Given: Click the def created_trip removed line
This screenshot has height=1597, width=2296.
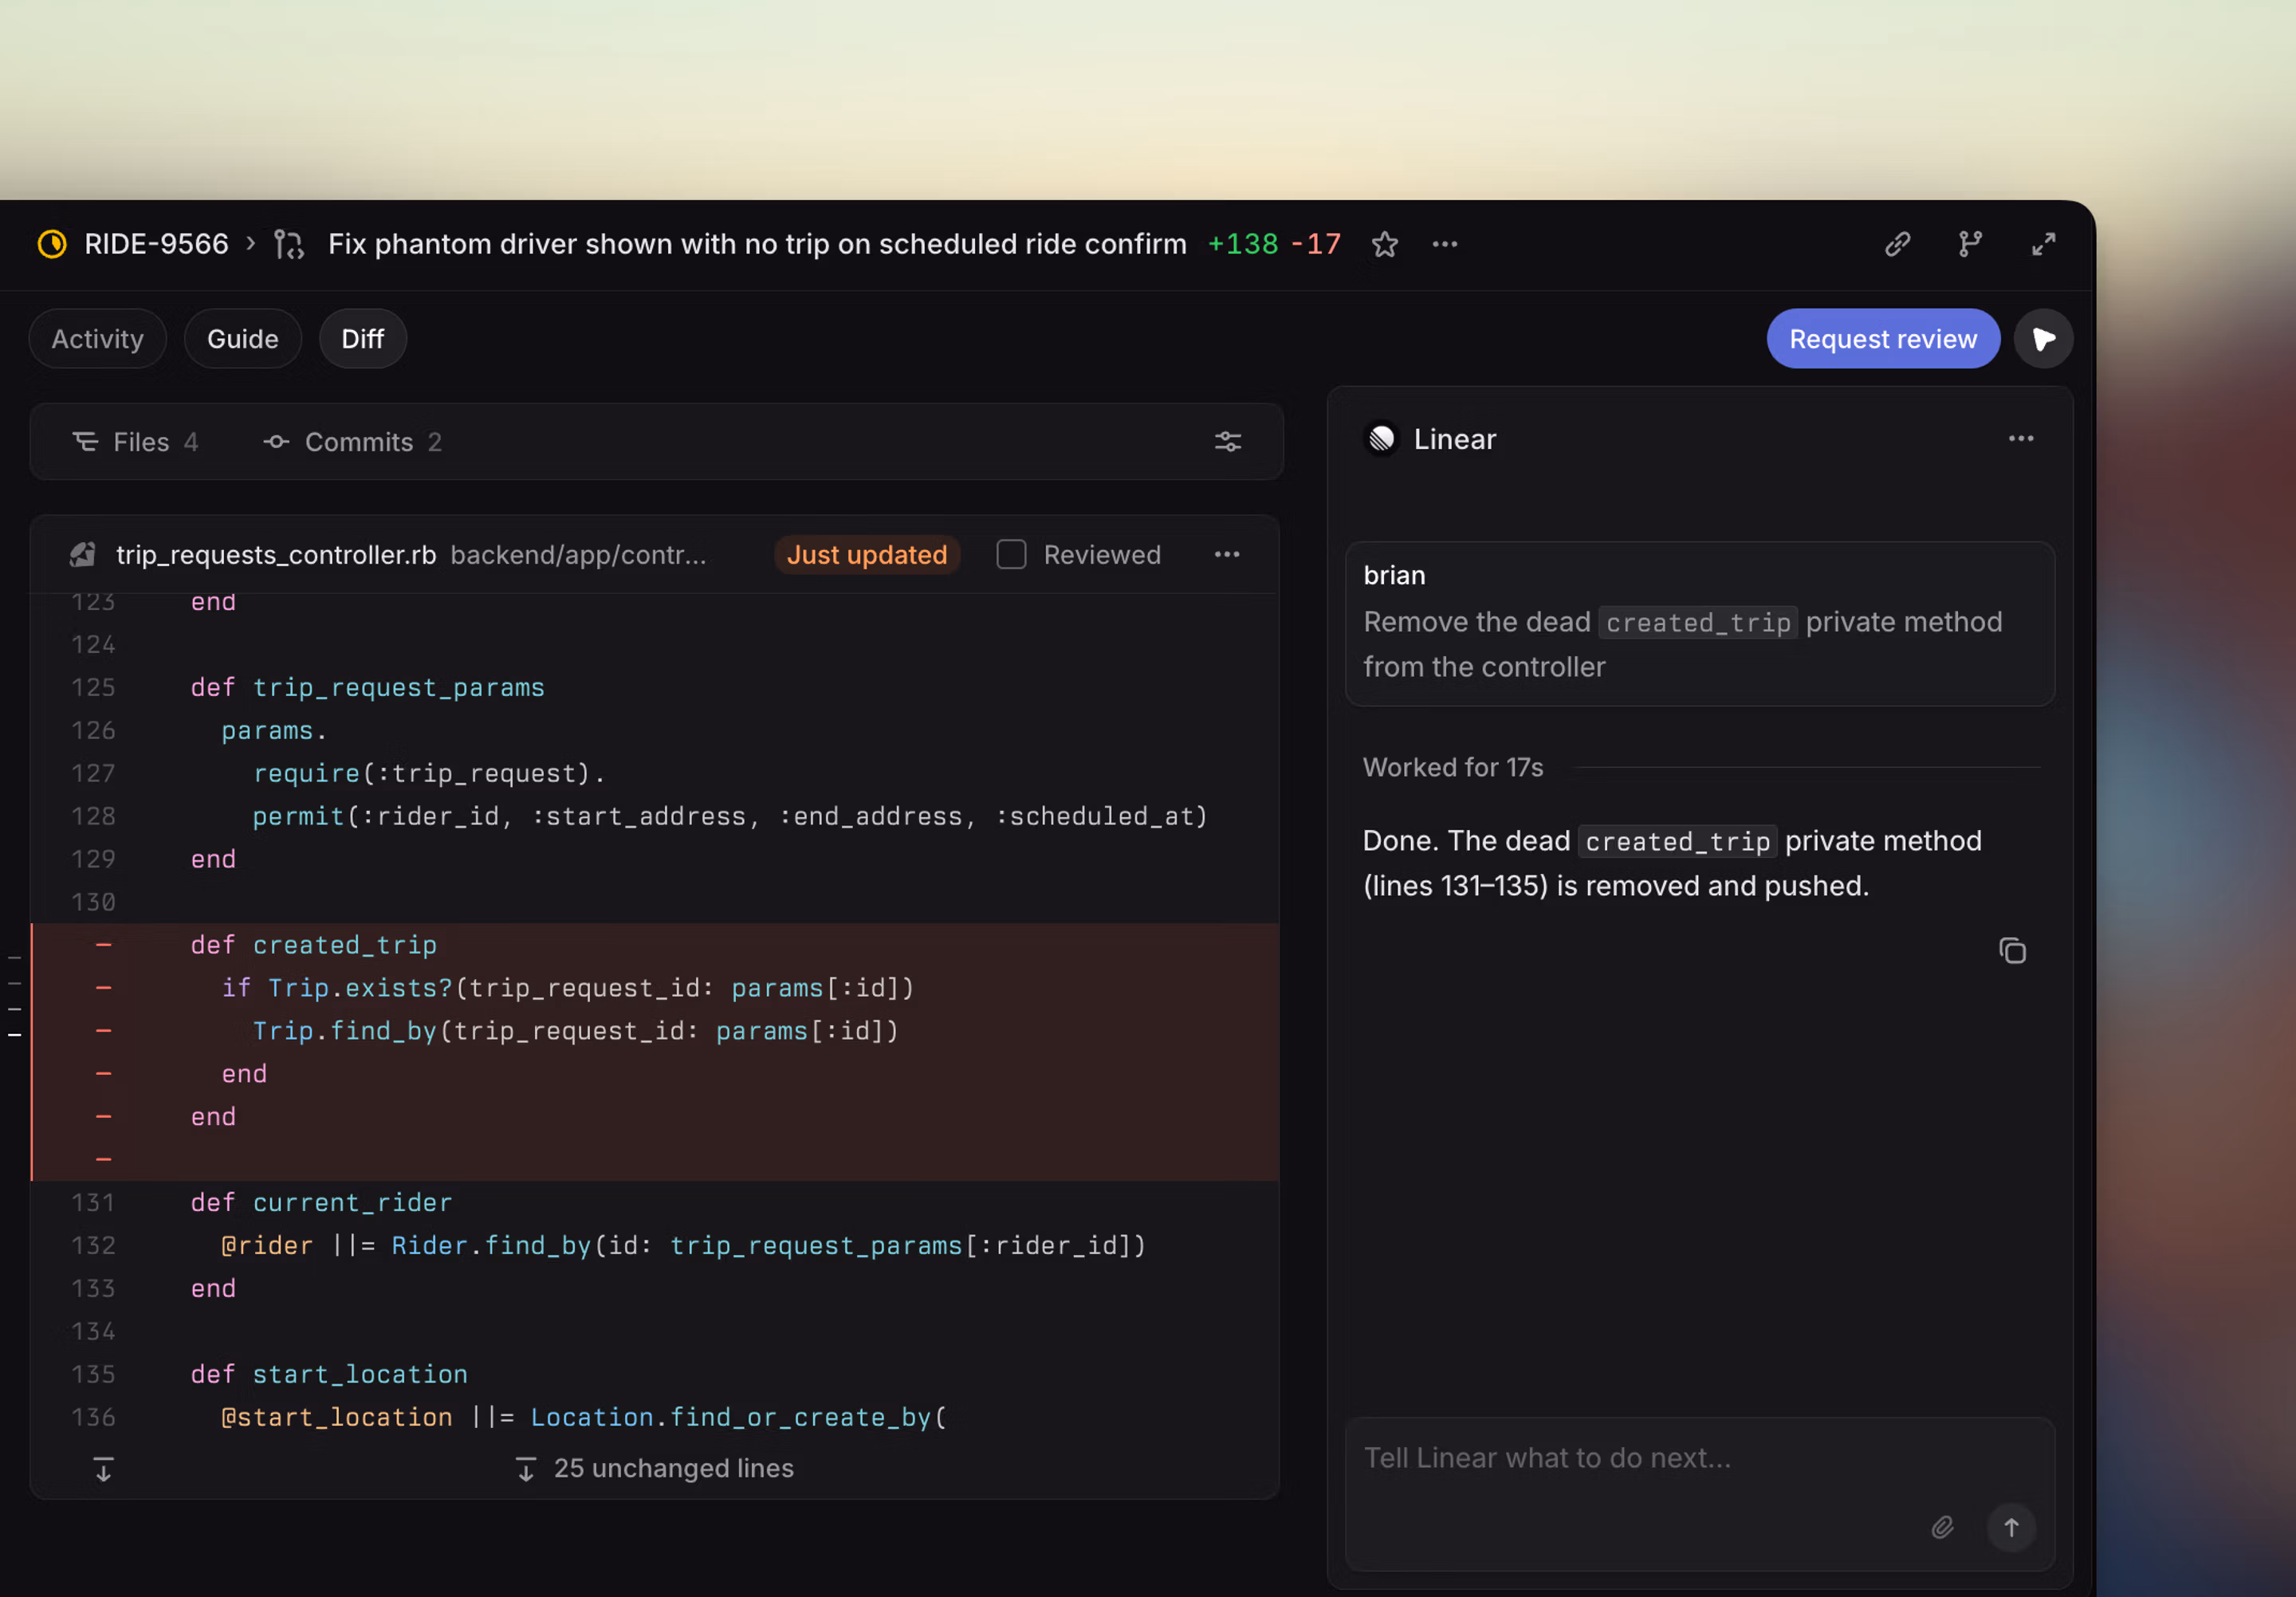Looking at the screenshot, I should pyautogui.click(x=655, y=945).
